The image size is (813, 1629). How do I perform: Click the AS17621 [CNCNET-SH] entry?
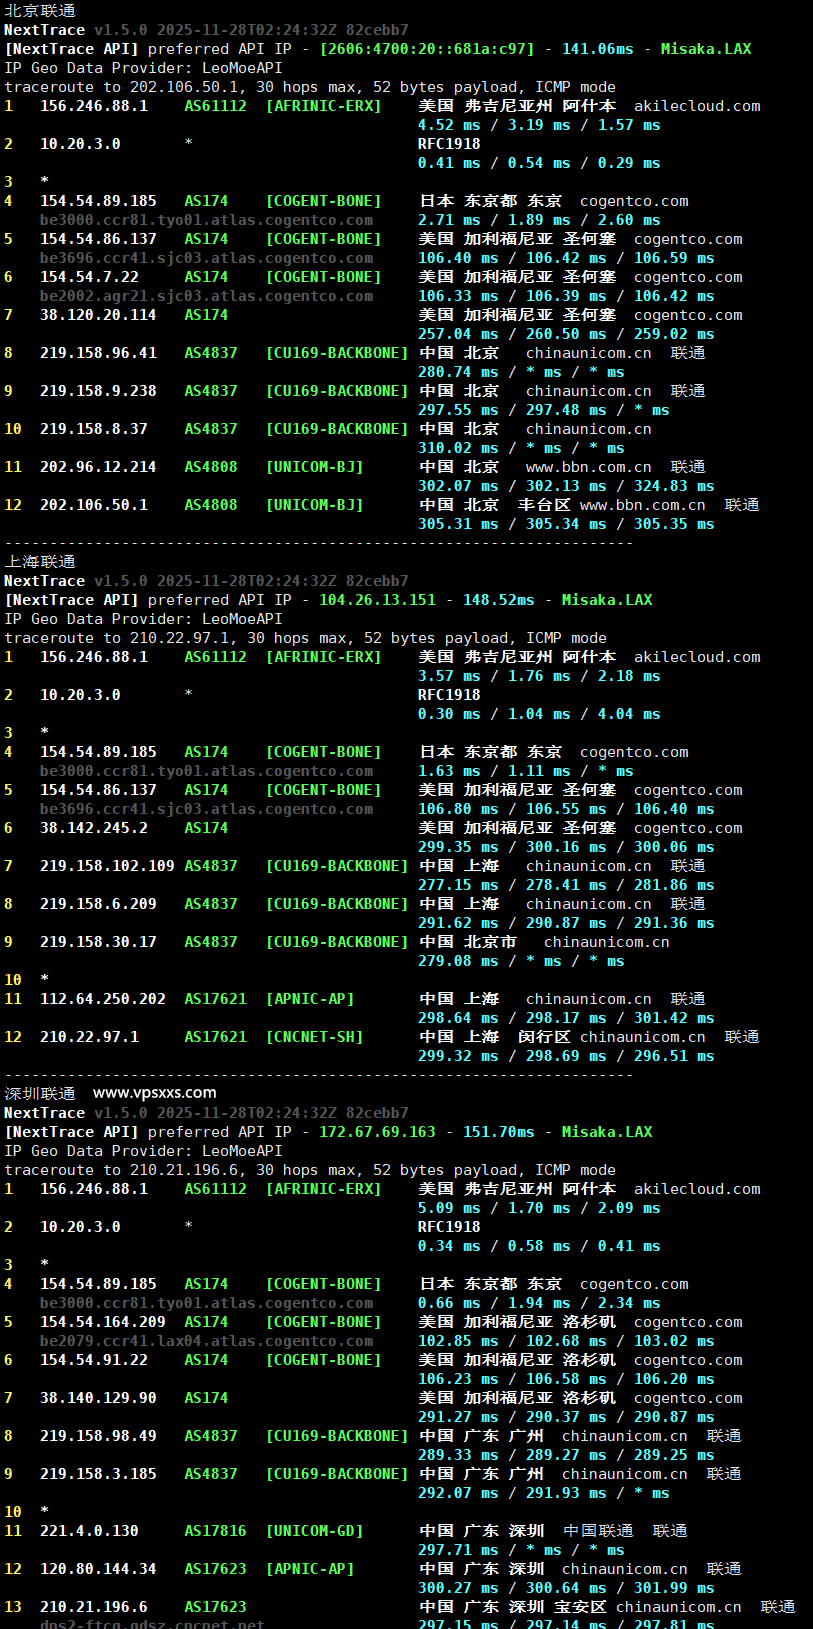274,1037
